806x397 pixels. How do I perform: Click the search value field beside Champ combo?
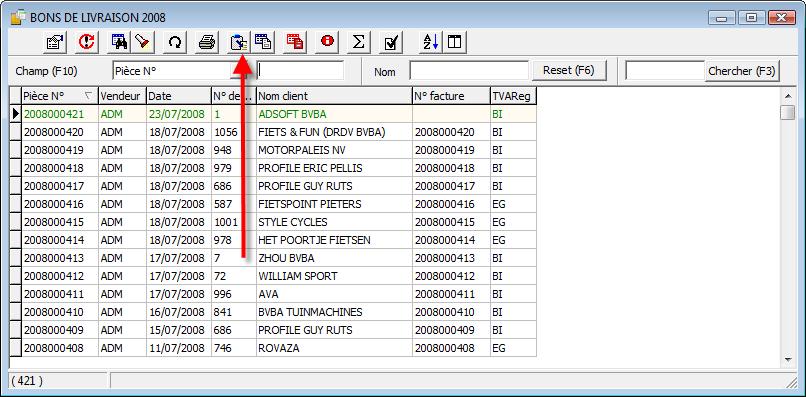300,71
